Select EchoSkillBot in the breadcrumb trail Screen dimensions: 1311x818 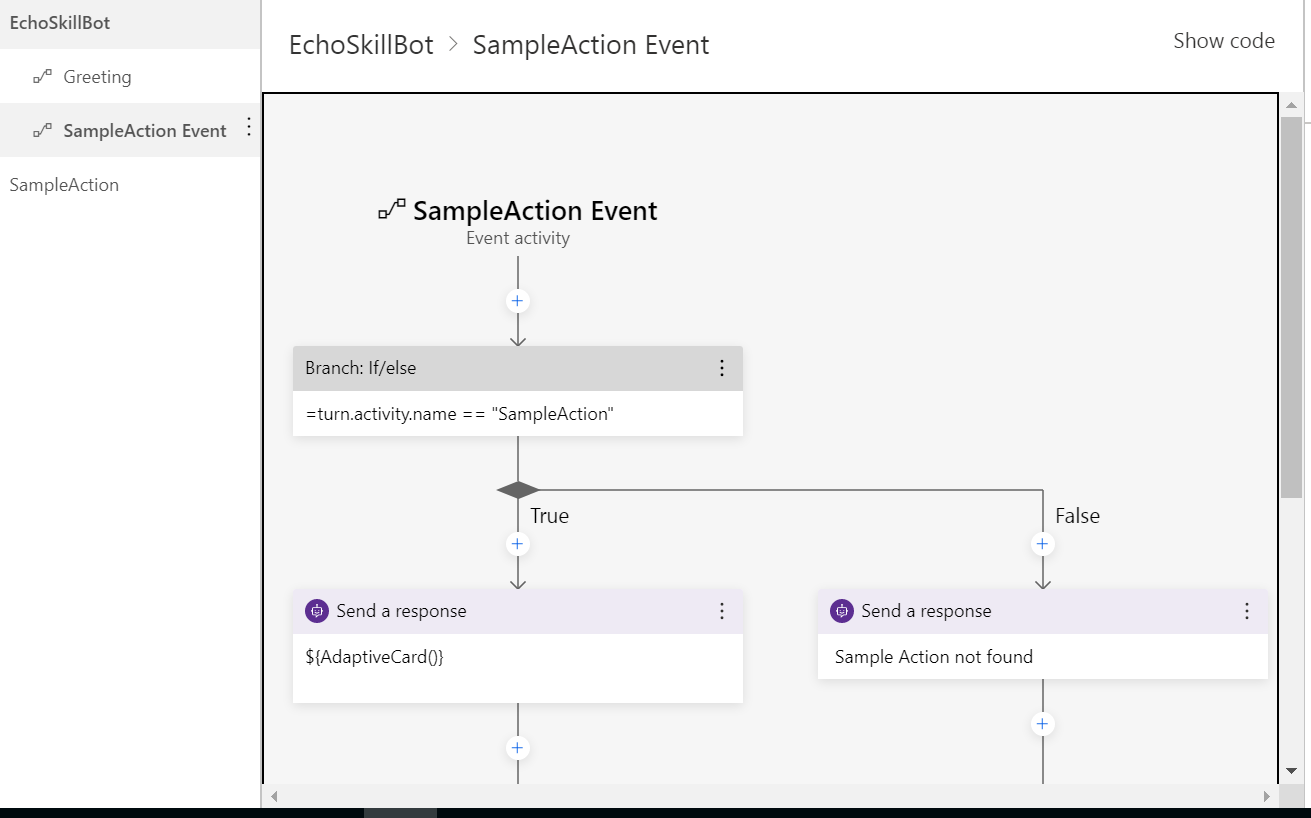coord(359,44)
